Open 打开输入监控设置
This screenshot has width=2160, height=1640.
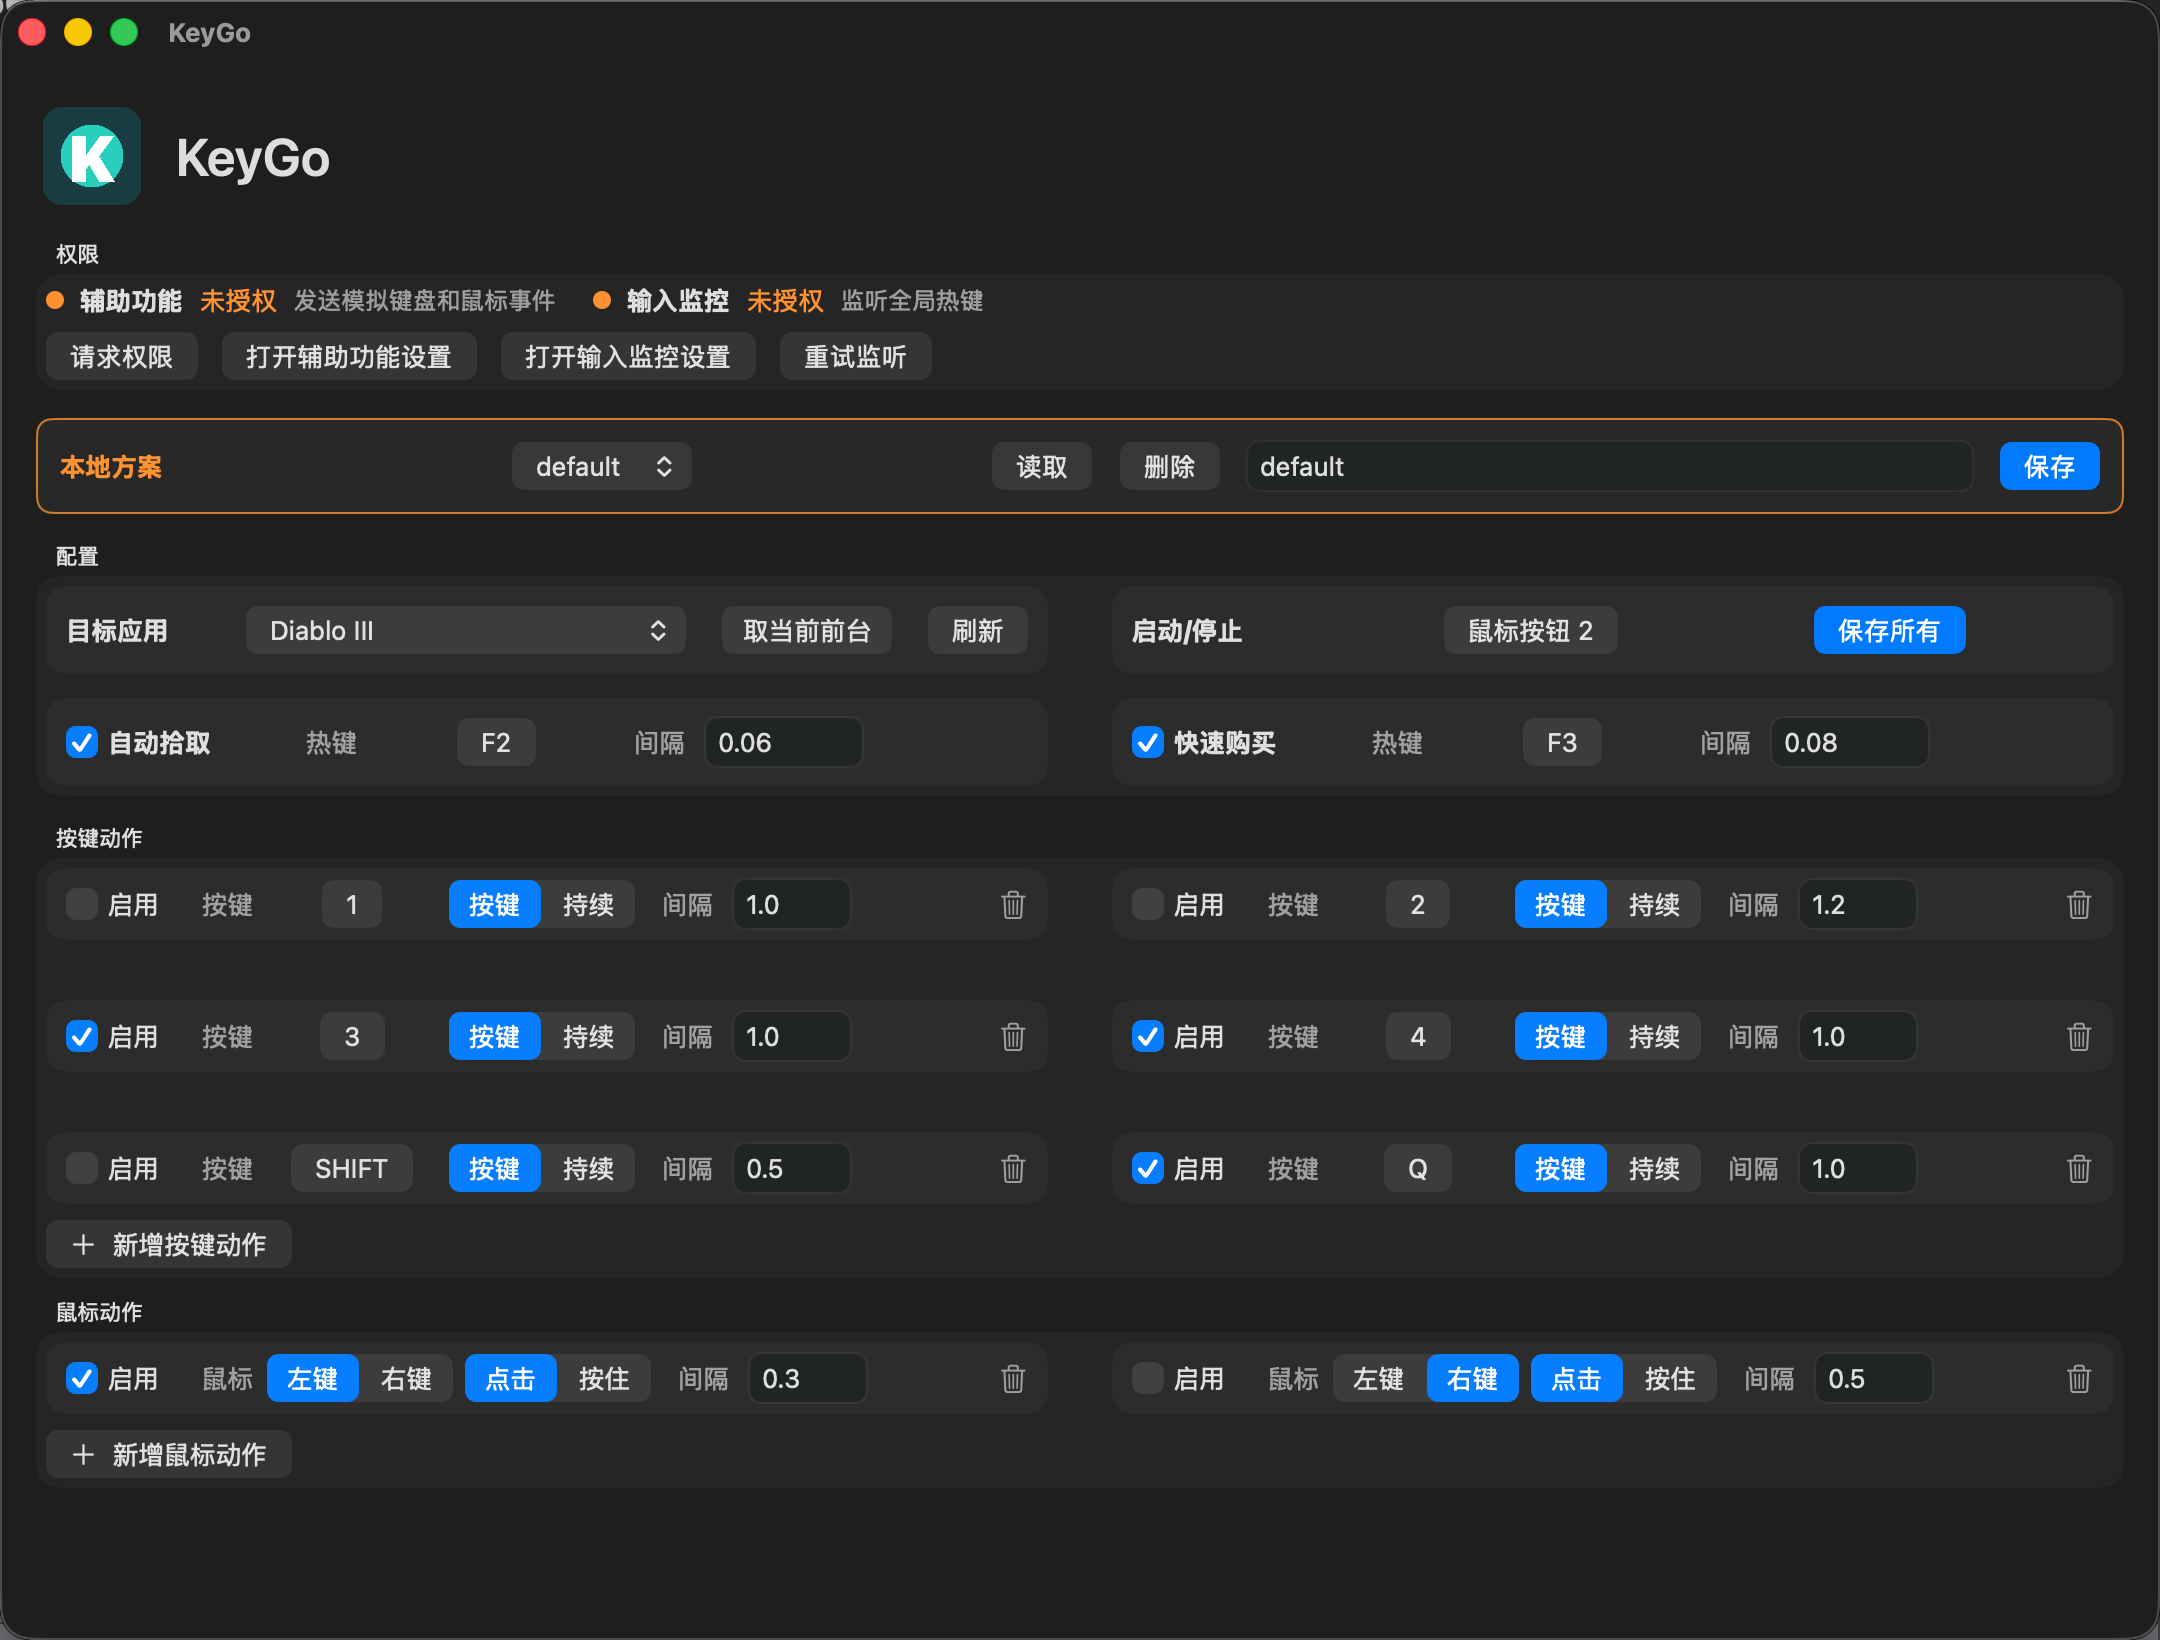tap(628, 357)
